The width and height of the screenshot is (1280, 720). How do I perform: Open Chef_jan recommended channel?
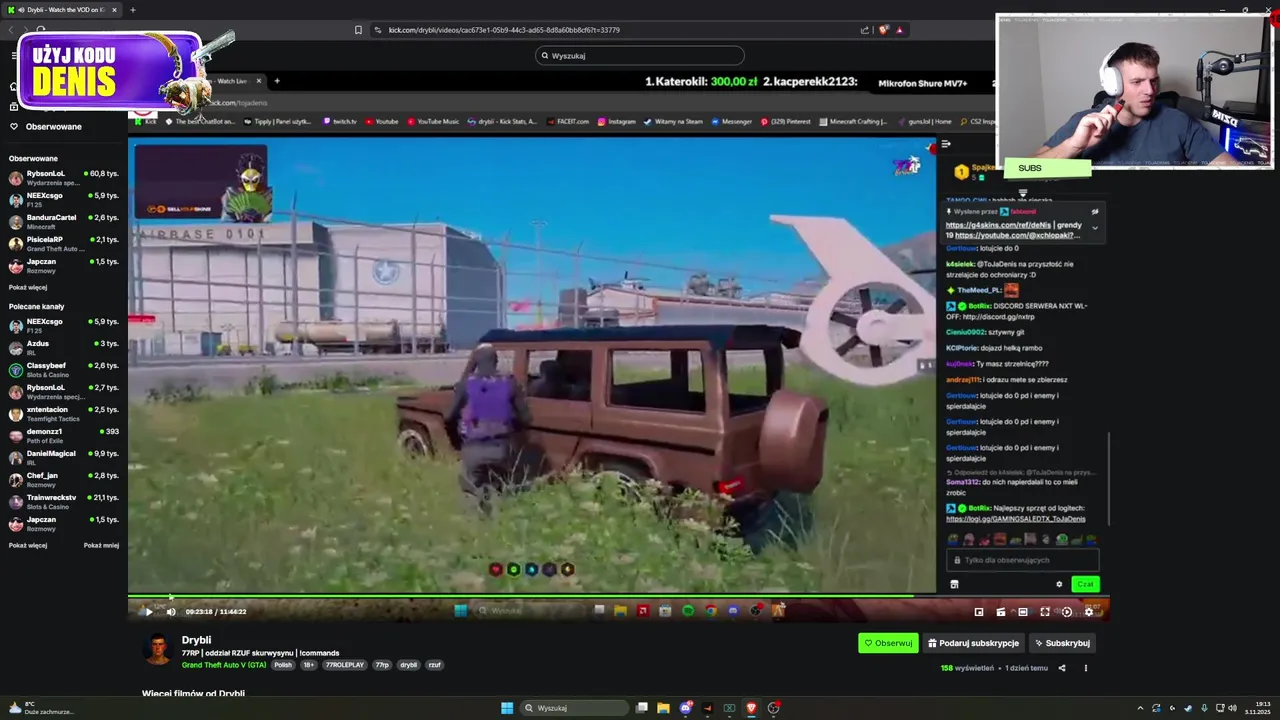64,480
